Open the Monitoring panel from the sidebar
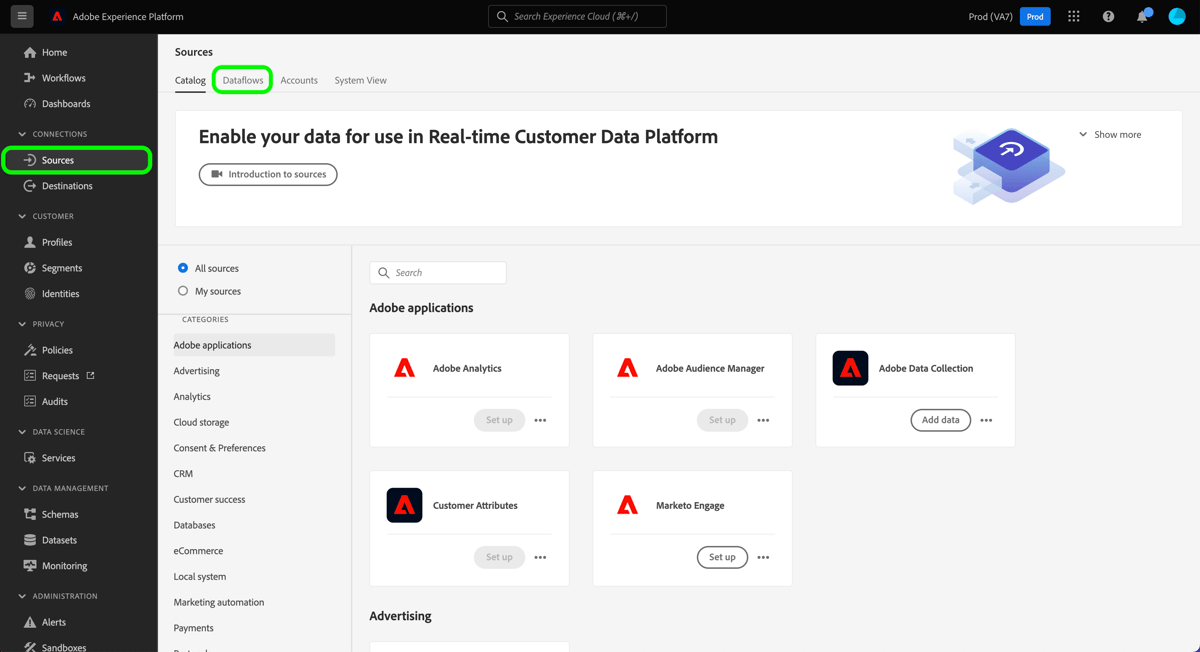 click(65, 565)
